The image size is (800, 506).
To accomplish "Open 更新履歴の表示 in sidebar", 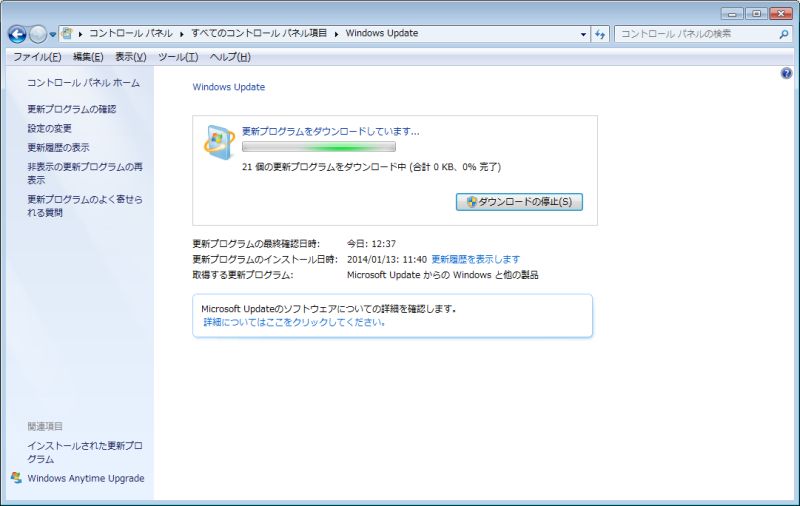I will coord(58,148).
